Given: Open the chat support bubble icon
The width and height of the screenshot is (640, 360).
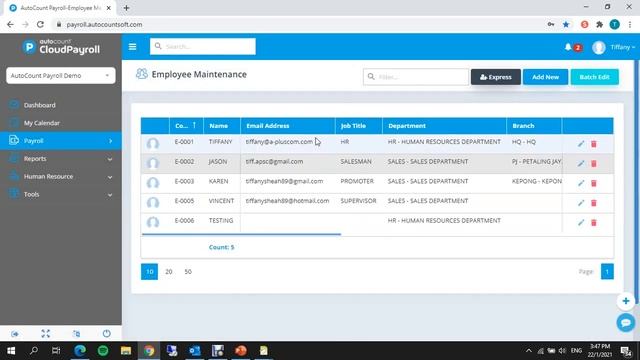Looking at the screenshot, I should click(626, 323).
